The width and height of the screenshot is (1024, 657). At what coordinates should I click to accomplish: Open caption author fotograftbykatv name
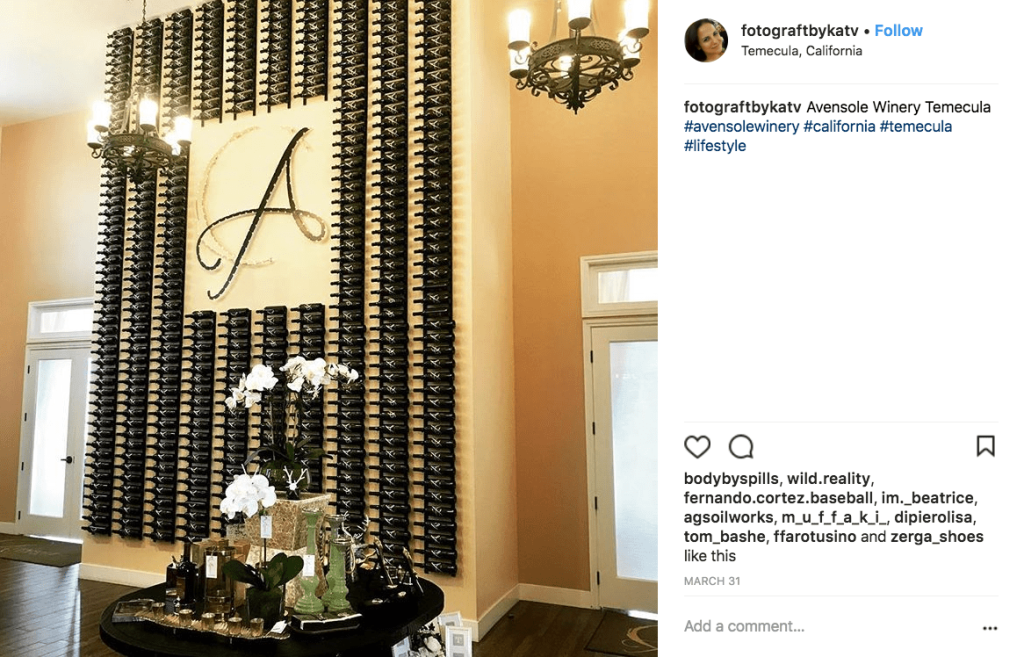click(x=743, y=107)
